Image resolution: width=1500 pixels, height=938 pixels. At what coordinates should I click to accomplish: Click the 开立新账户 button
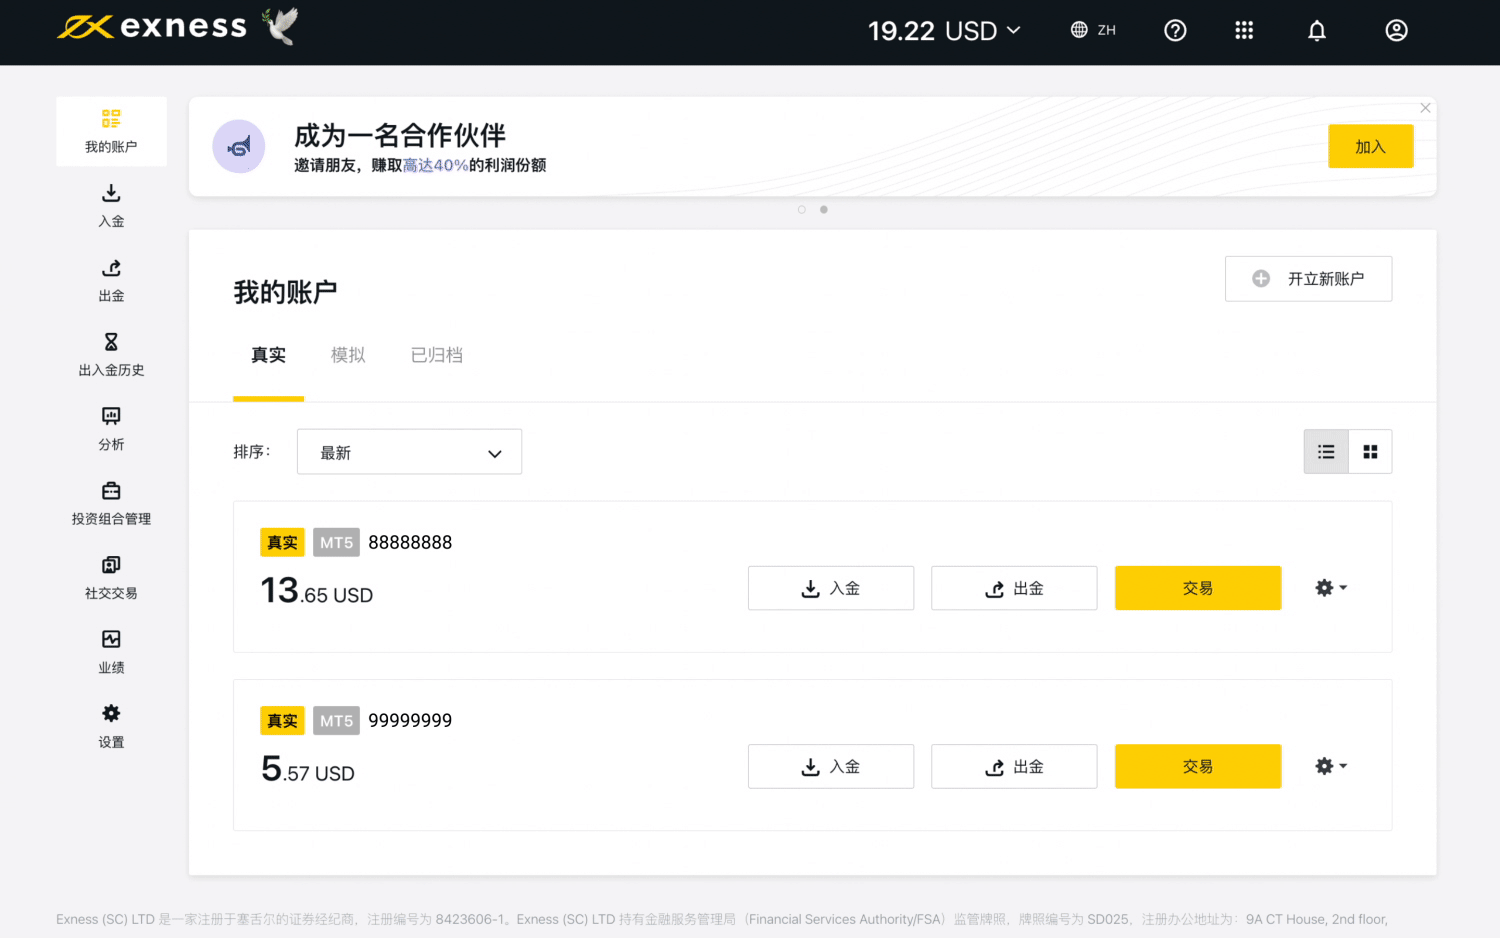(x=1308, y=279)
